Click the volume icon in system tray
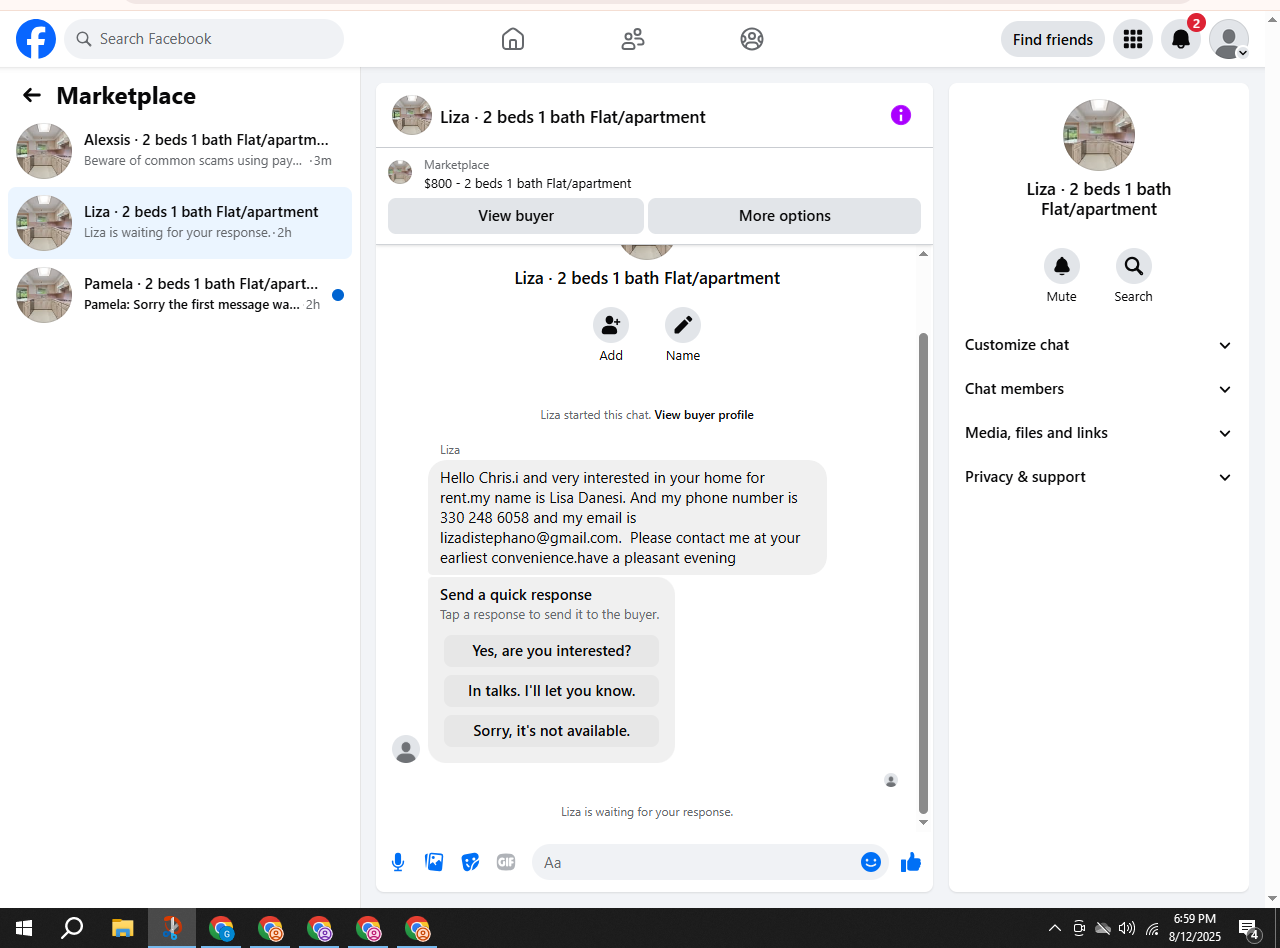The height and width of the screenshot is (948, 1280). 1127,928
